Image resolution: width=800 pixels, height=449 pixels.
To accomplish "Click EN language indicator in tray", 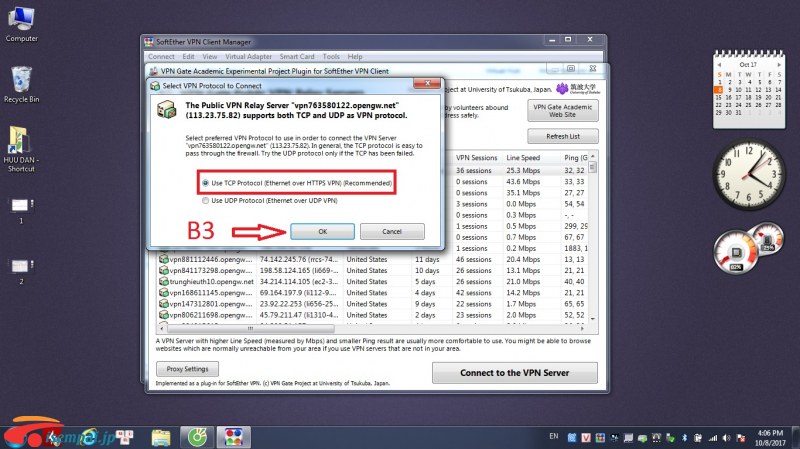I will pyautogui.click(x=554, y=436).
